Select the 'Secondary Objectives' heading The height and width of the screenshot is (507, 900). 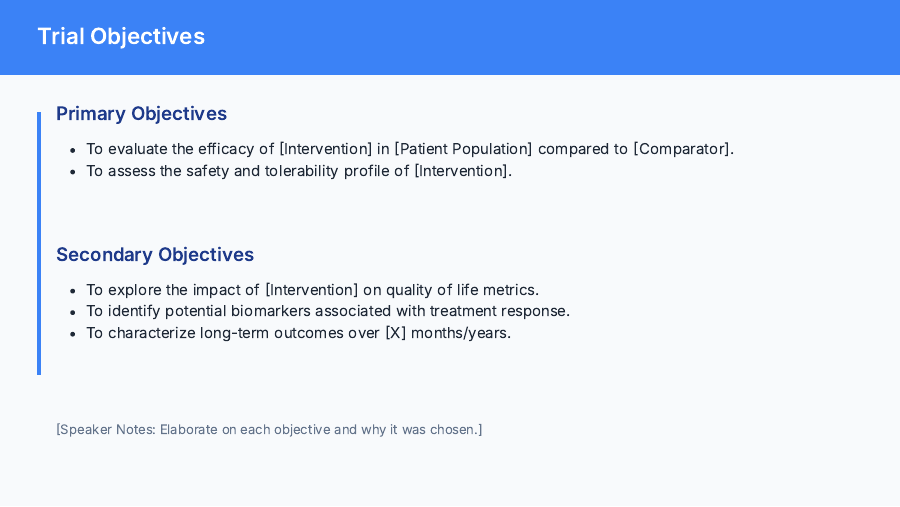[x=155, y=255]
